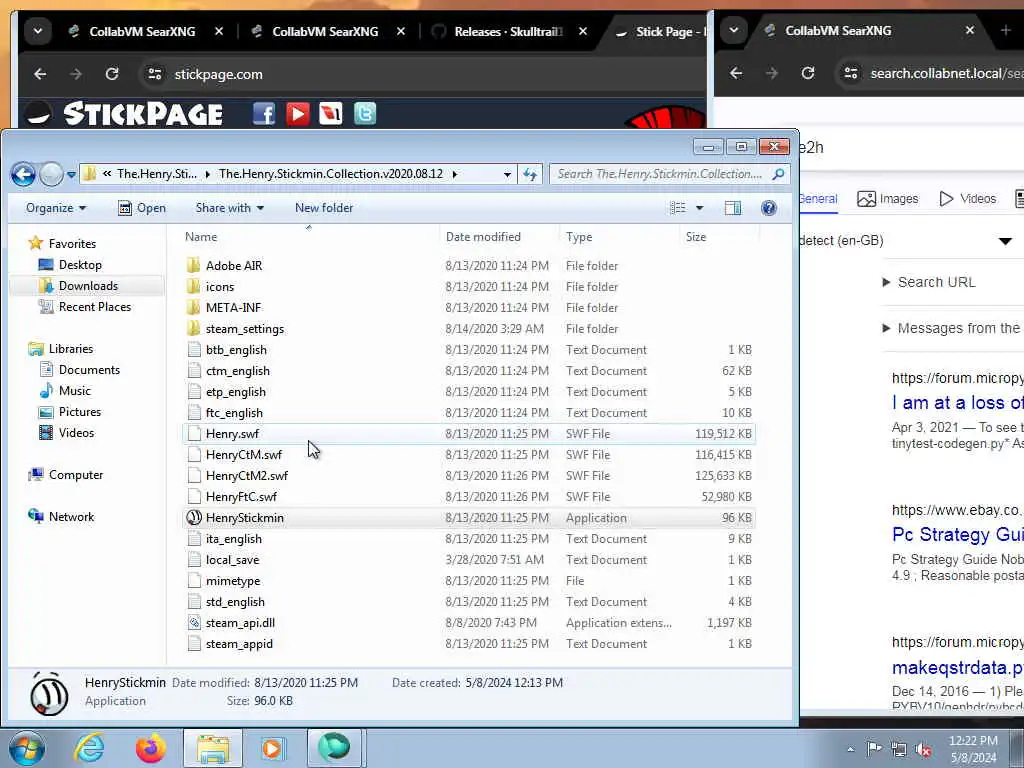Open recent pages dropdown beside Forward button

tap(71, 175)
